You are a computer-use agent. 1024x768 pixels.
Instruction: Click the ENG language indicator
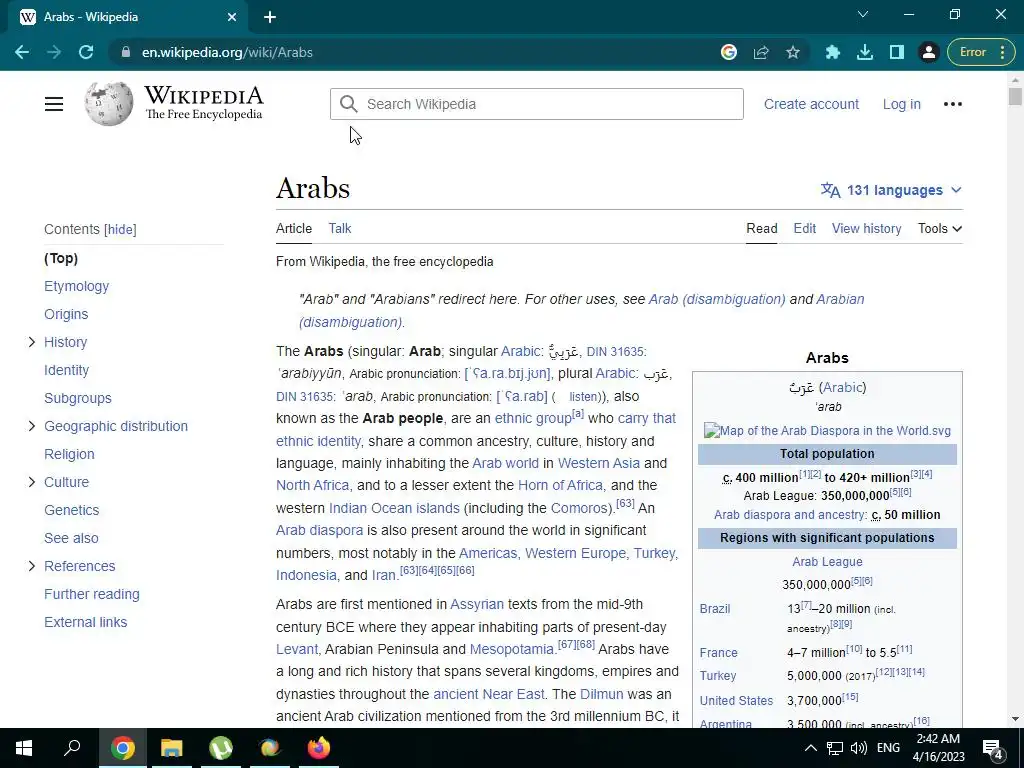[x=888, y=748]
